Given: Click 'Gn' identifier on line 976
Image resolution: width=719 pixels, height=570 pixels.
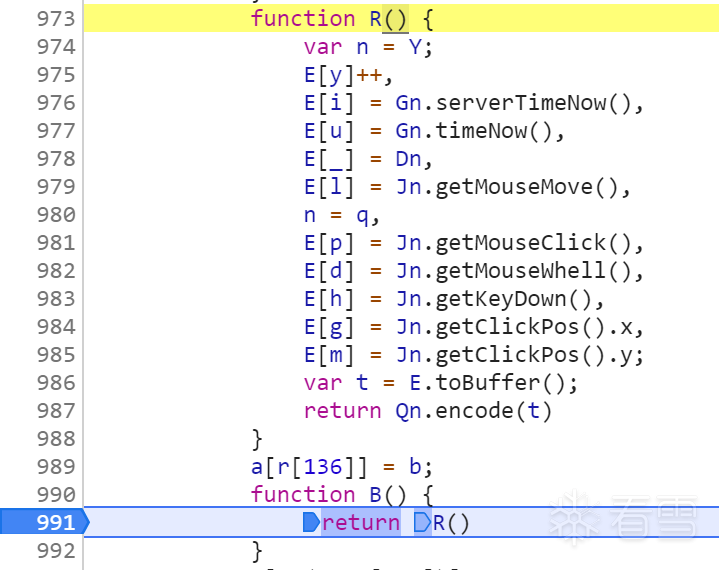Looking at the screenshot, I should coord(408,103).
